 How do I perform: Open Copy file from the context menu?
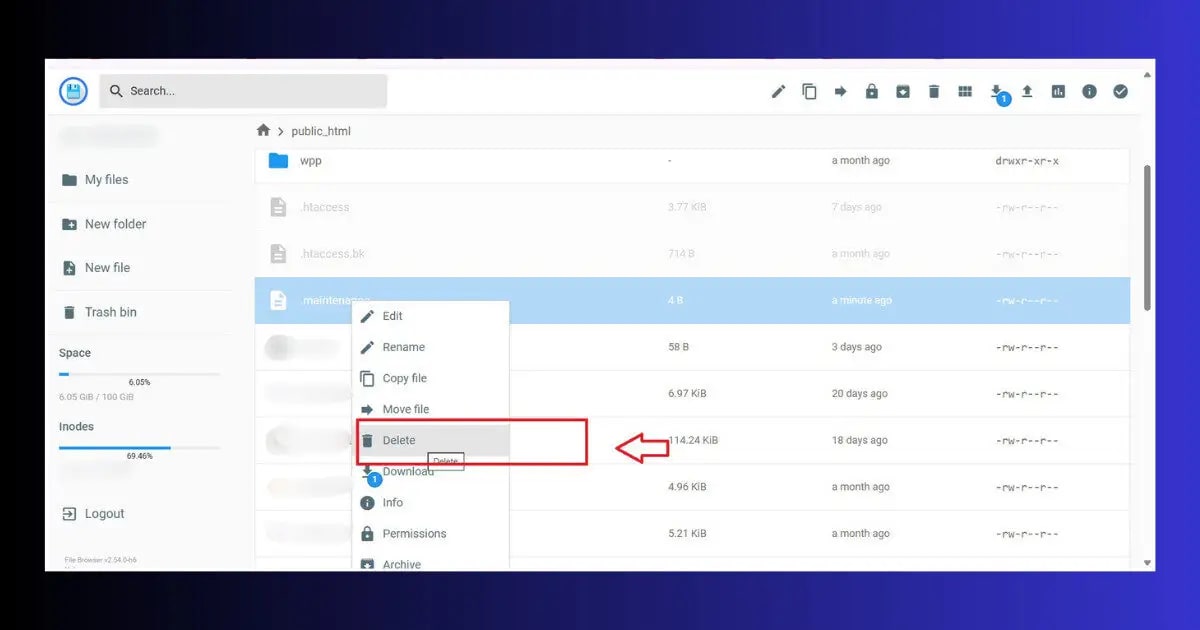(x=403, y=378)
